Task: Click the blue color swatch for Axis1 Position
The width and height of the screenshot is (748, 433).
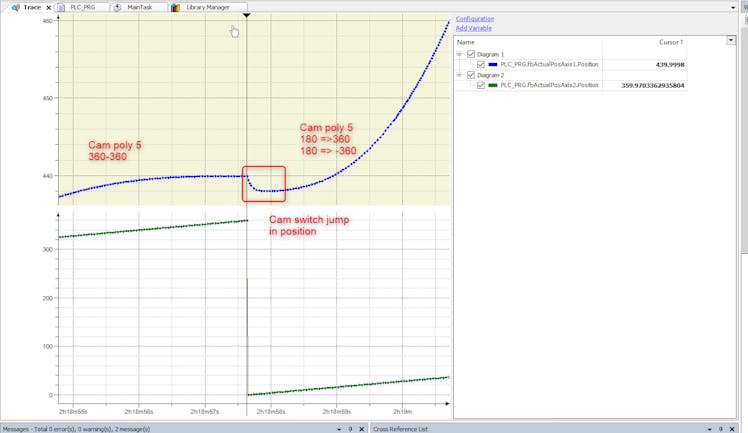Action: click(x=493, y=64)
